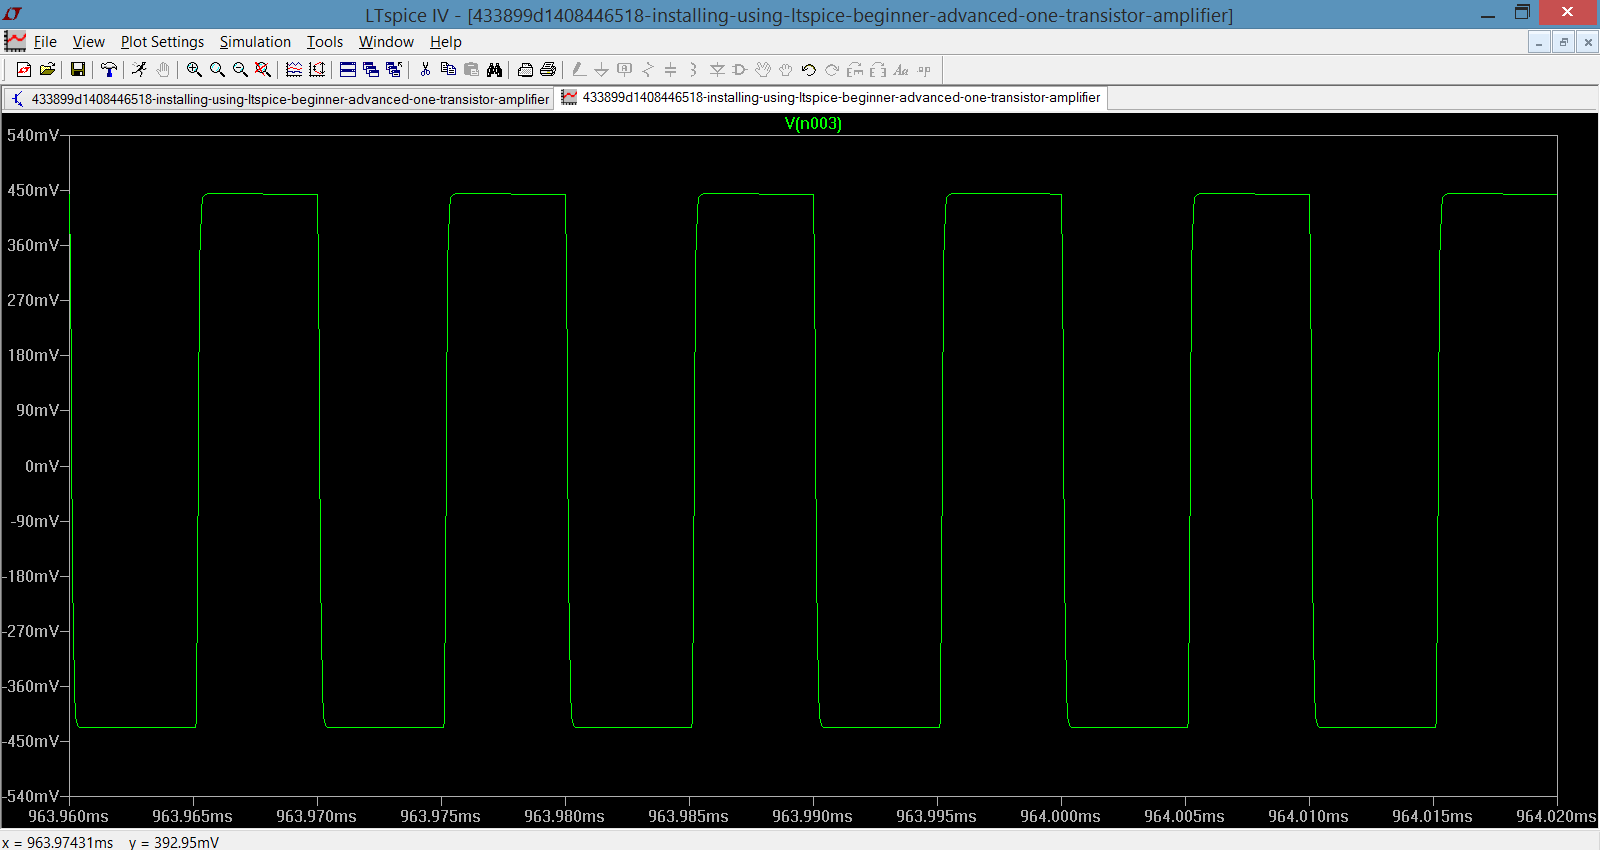Switch to the schematic tab on the left

pyautogui.click(x=279, y=99)
